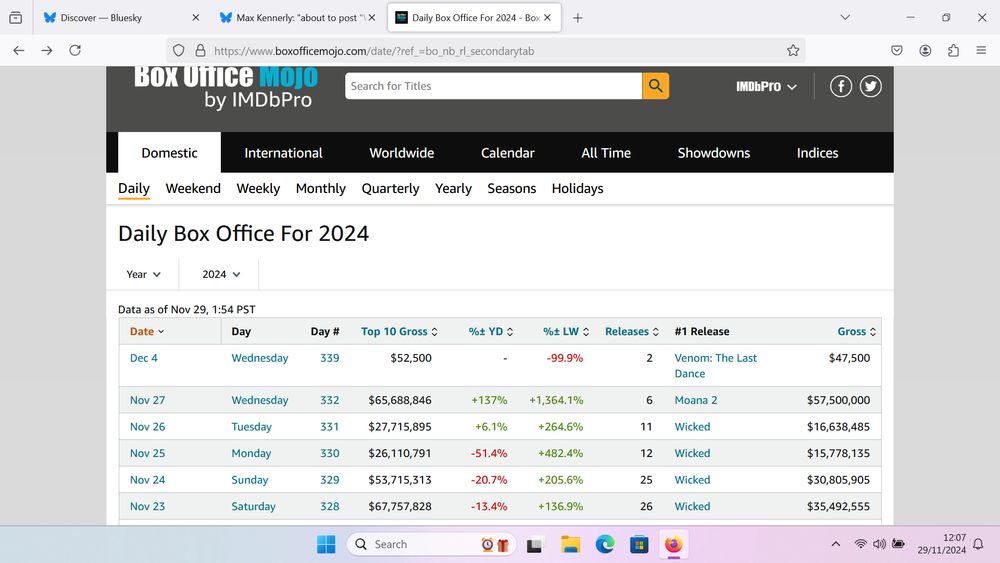Close the Discover — Bluesky tab
This screenshot has width=1000, height=563.
point(196,18)
